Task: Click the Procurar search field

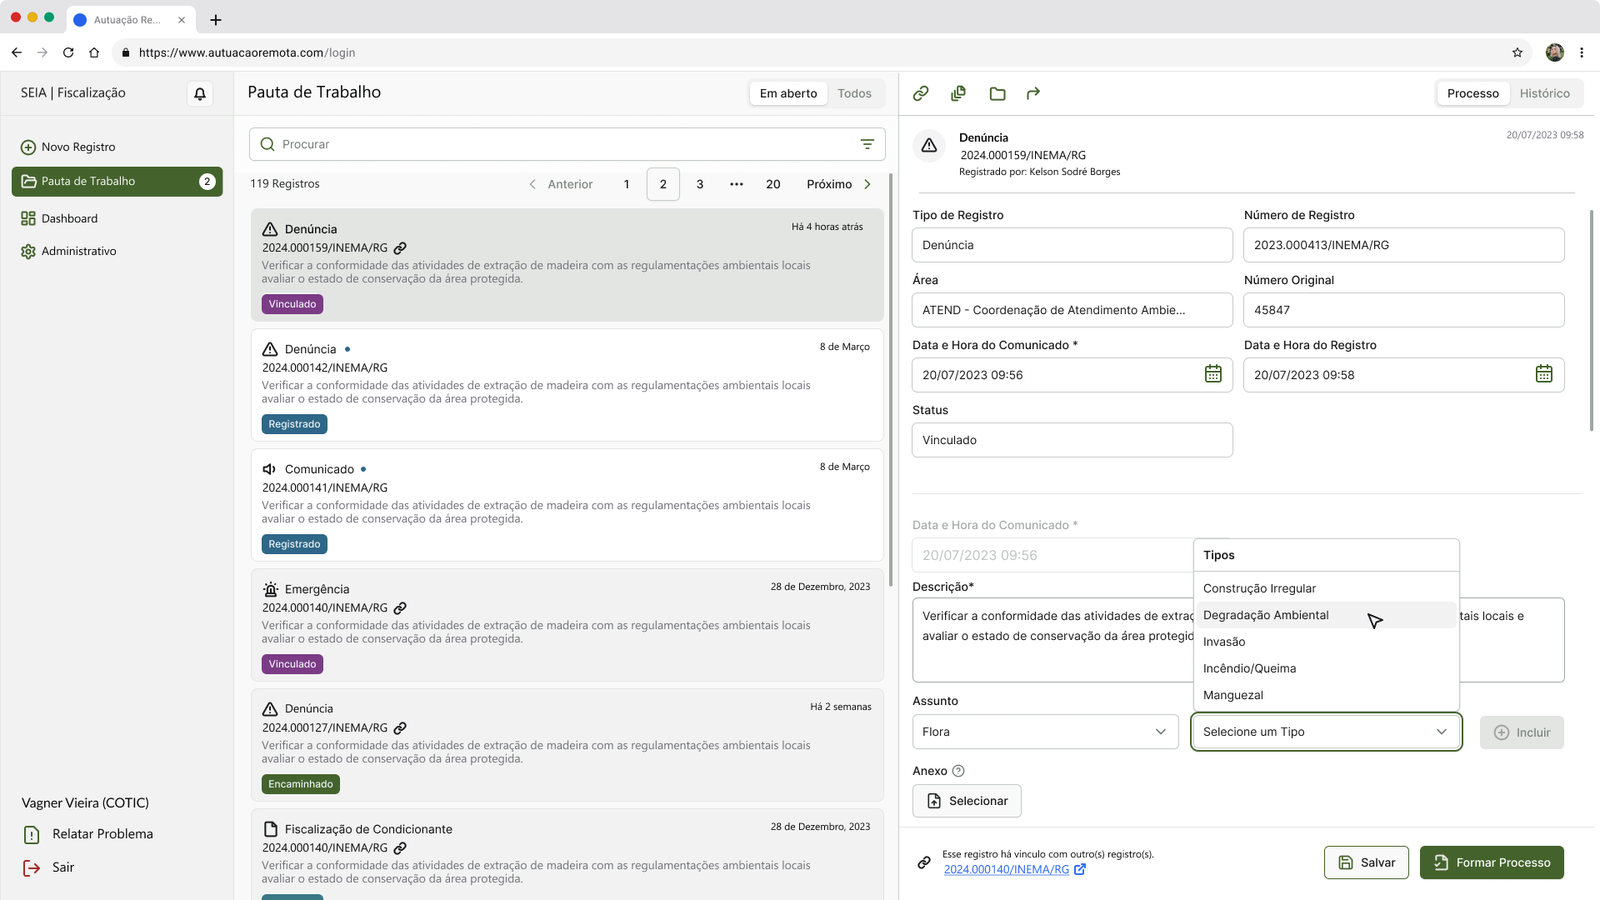Action: 560,144
